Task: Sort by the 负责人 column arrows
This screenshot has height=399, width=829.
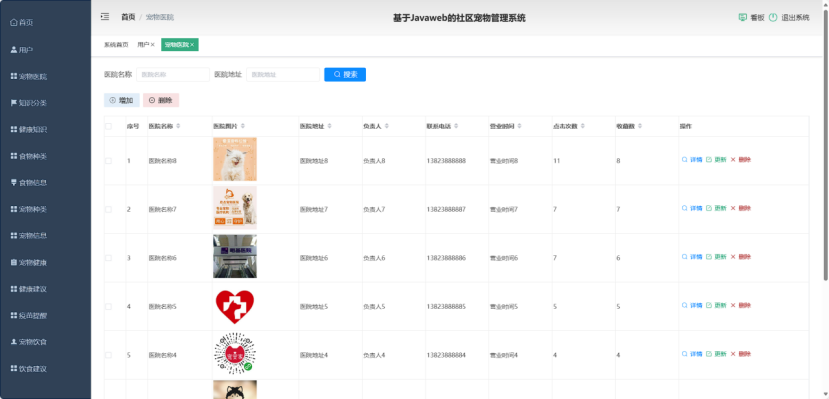Action: click(x=386, y=126)
